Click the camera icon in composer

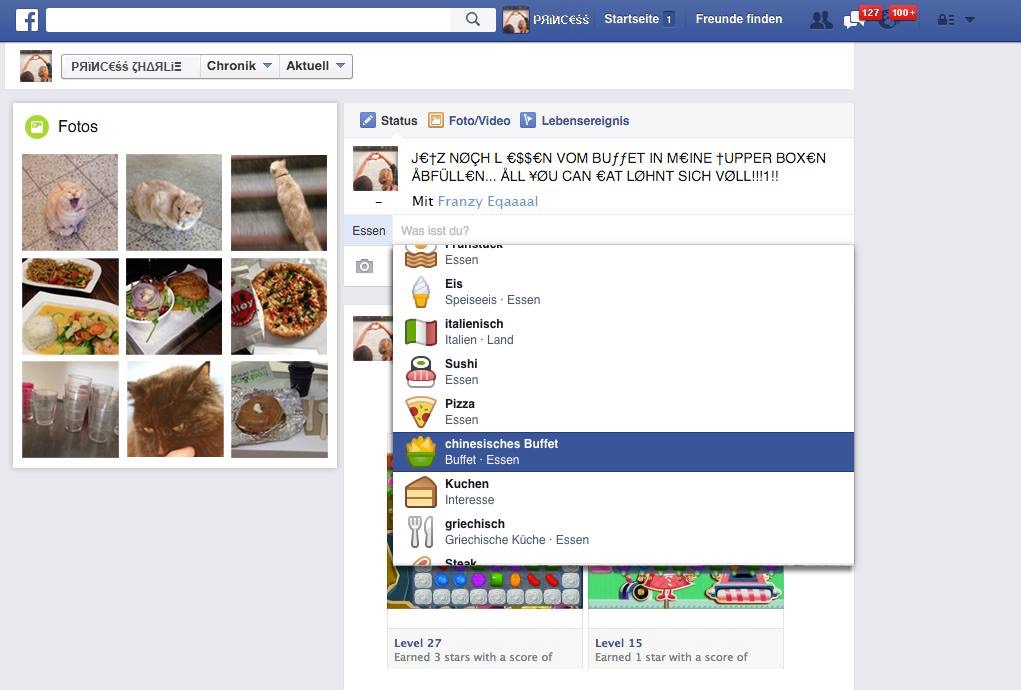click(x=365, y=266)
